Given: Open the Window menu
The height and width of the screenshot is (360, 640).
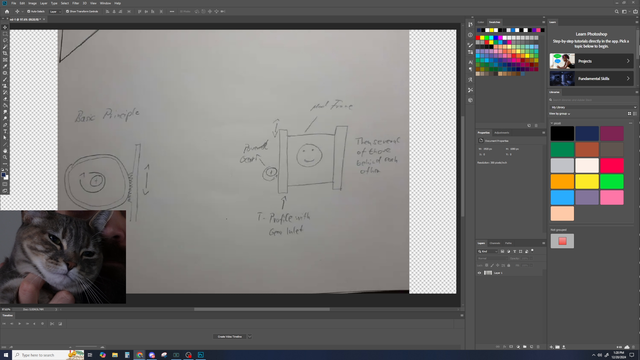Looking at the screenshot, I should coord(105,3).
